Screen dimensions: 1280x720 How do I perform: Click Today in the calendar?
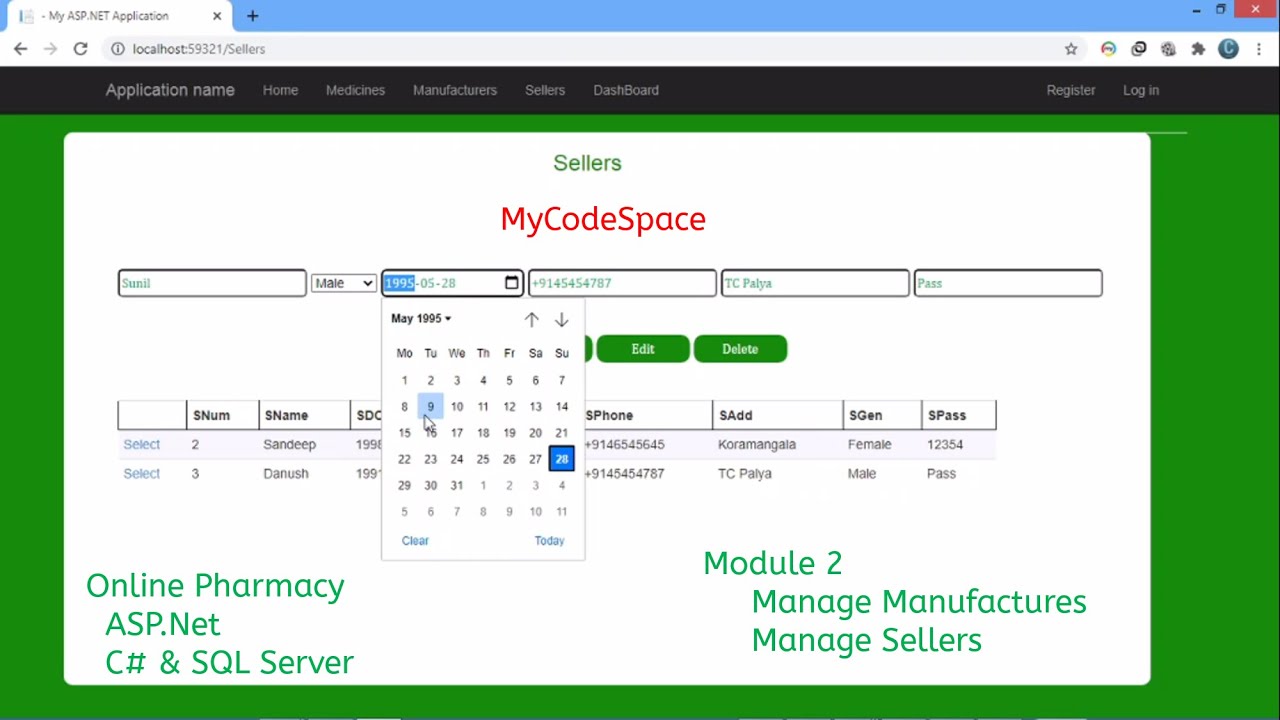(549, 541)
